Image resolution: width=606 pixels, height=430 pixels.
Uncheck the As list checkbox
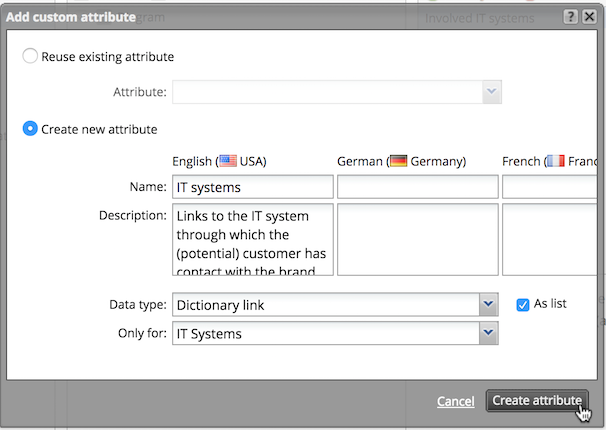coord(523,305)
